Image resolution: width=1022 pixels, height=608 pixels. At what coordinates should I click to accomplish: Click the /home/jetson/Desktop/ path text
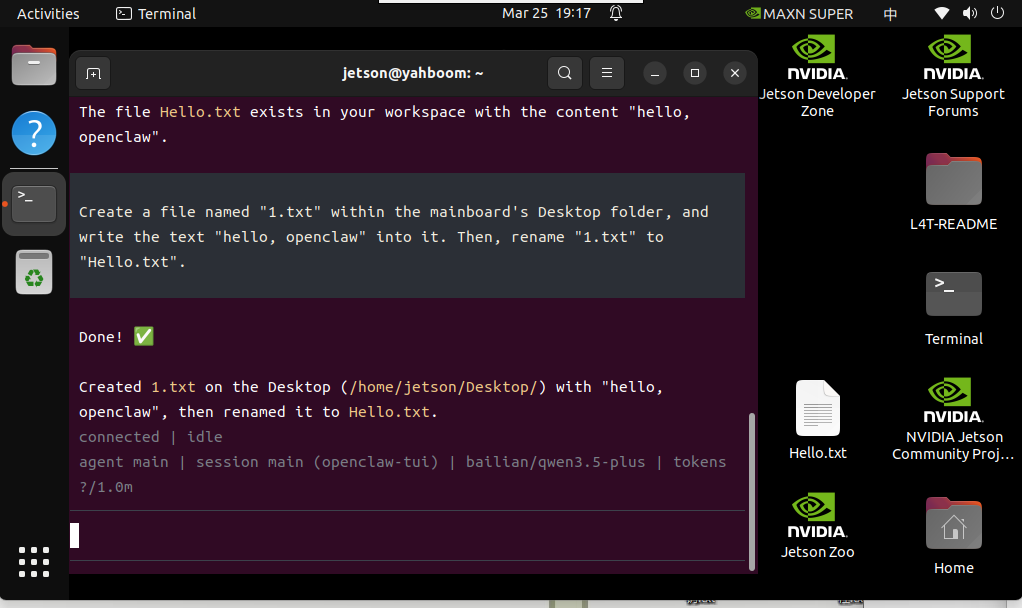pyautogui.click(x=443, y=387)
